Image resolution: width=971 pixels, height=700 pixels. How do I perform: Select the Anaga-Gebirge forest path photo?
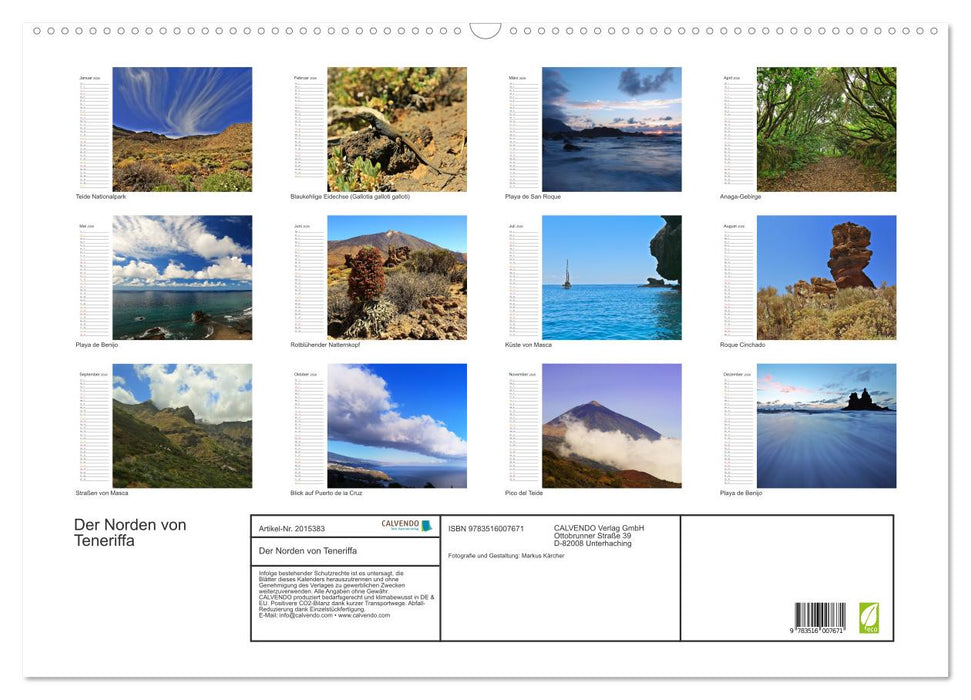point(826,129)
